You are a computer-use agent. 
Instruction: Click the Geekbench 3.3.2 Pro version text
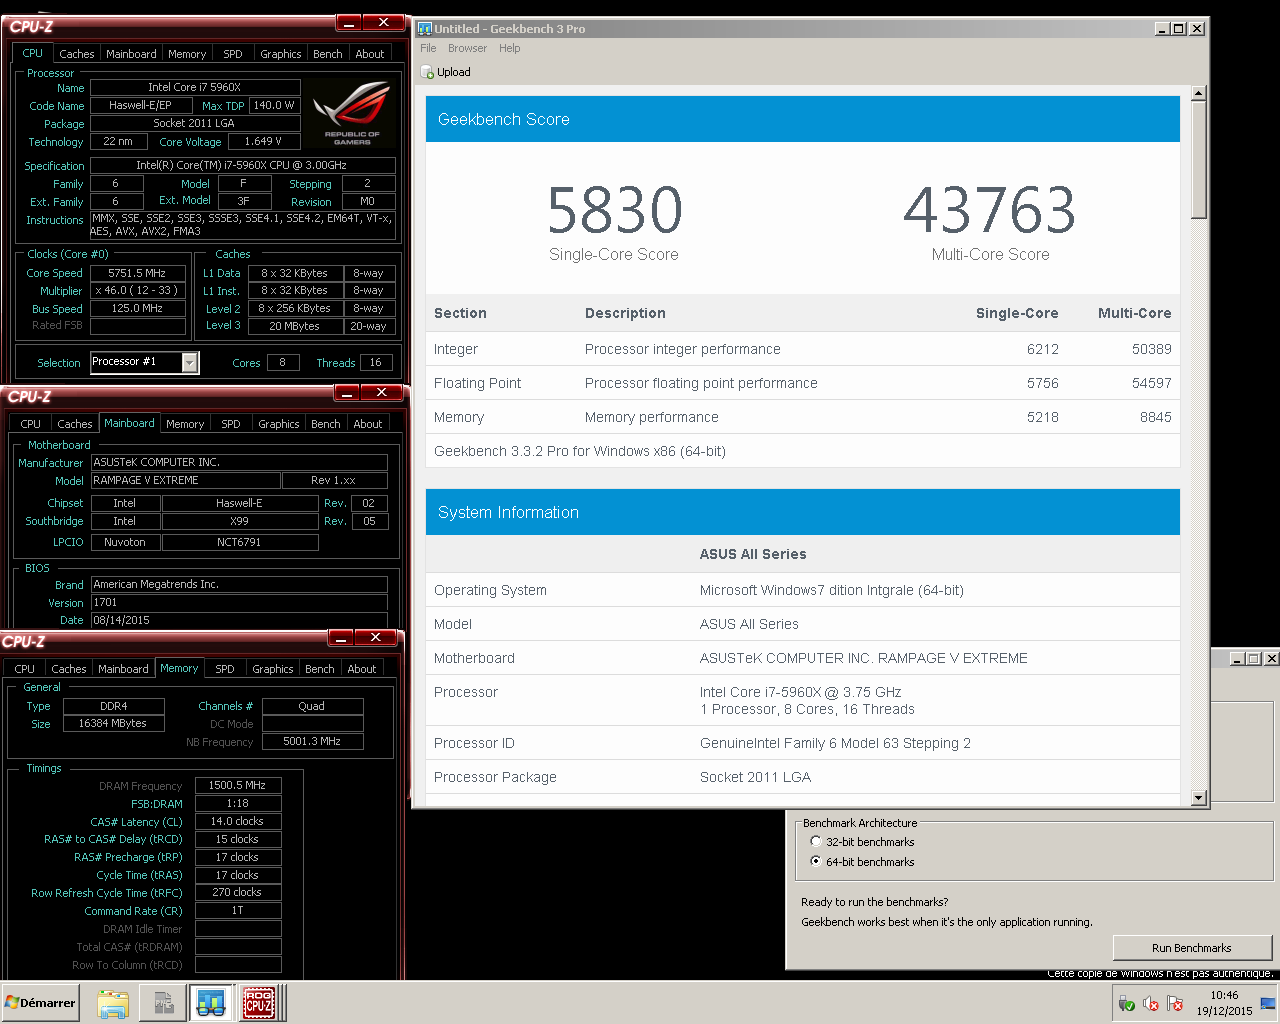(x=580, y=451)
